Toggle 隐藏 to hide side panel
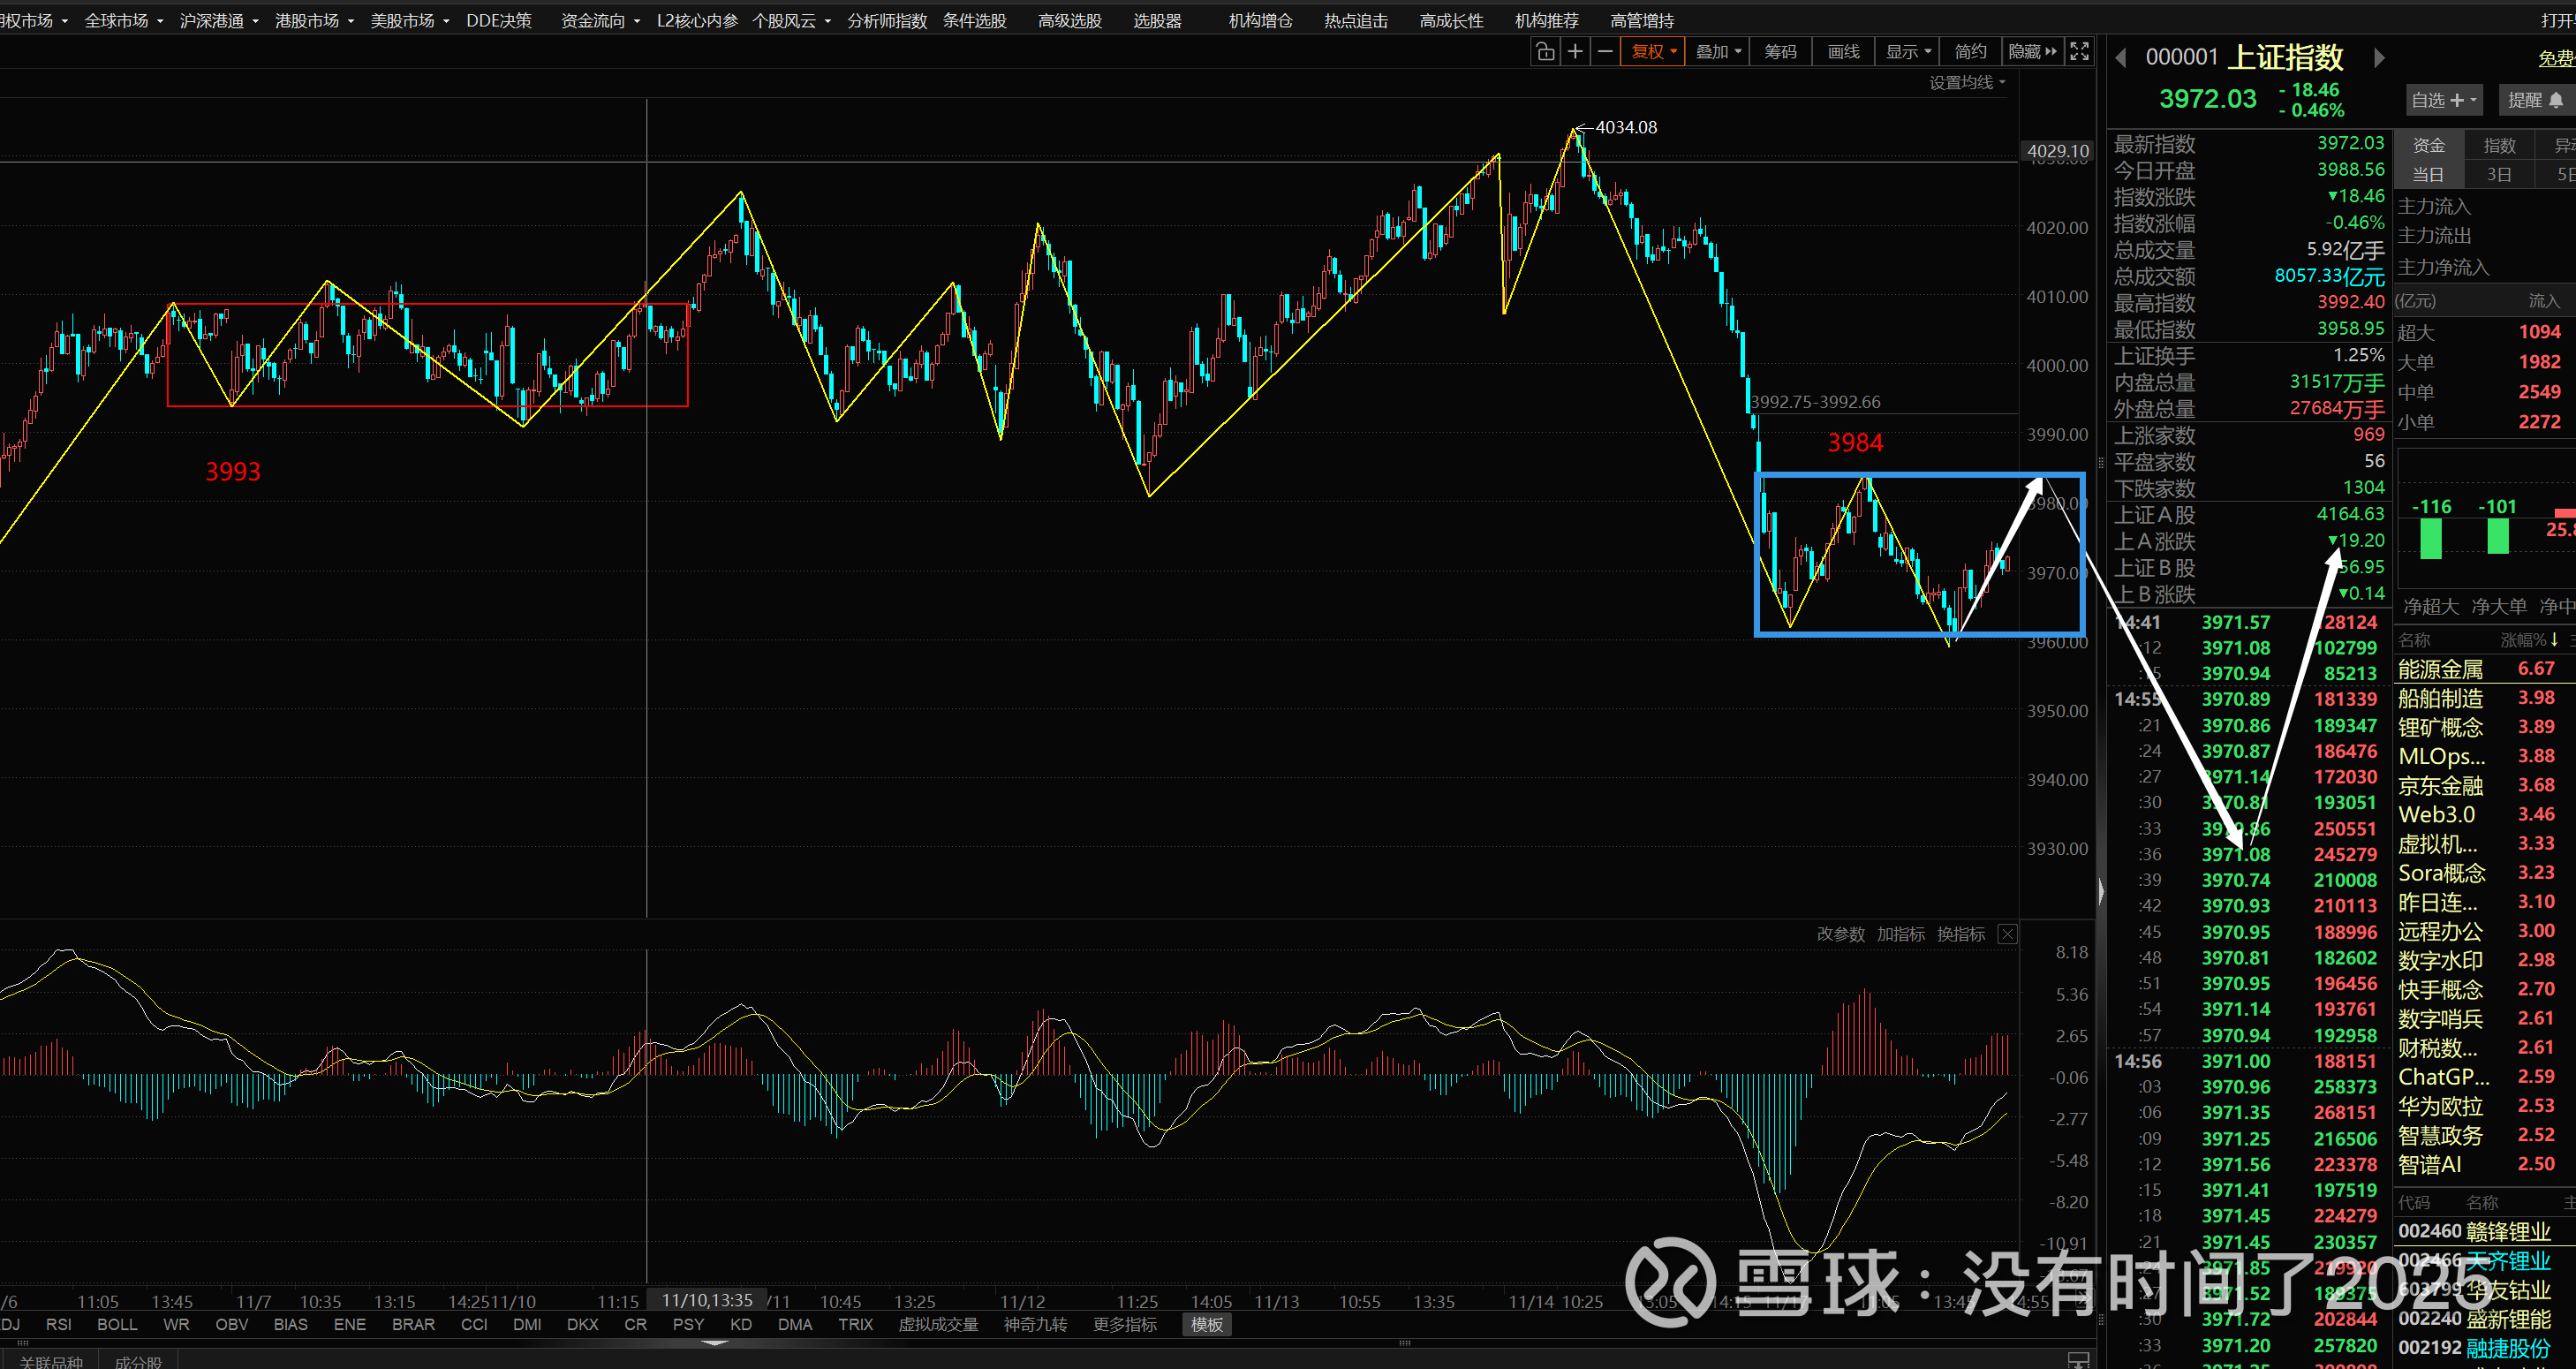 (2032, 52)
